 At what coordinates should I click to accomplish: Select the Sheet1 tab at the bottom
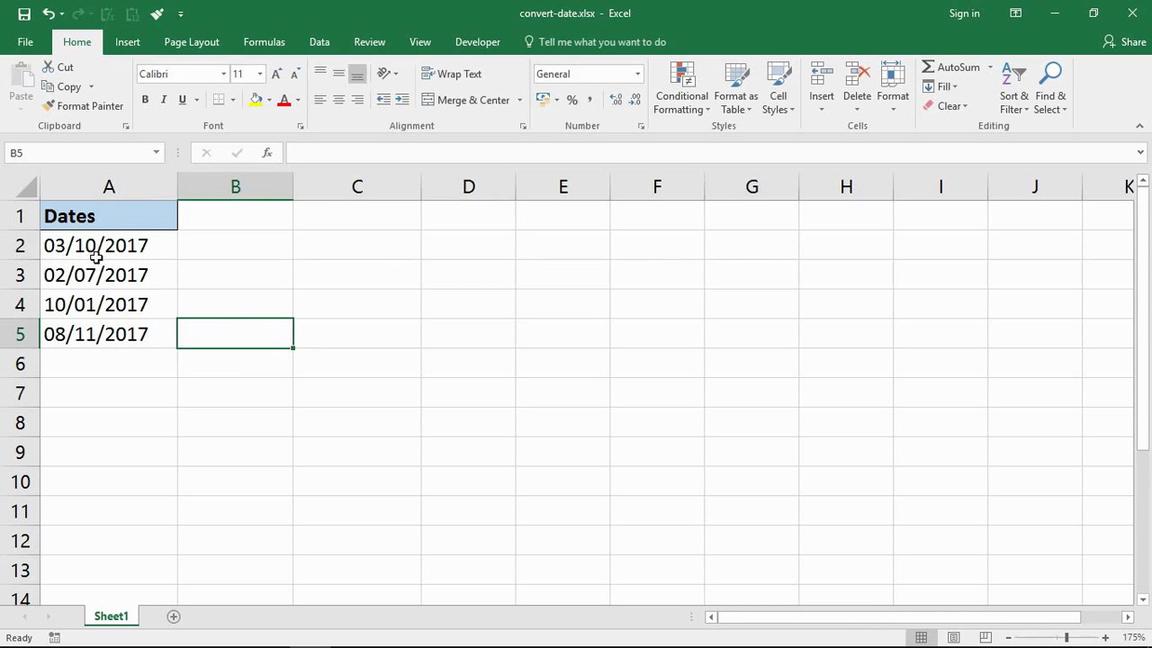tap(110, 616)
